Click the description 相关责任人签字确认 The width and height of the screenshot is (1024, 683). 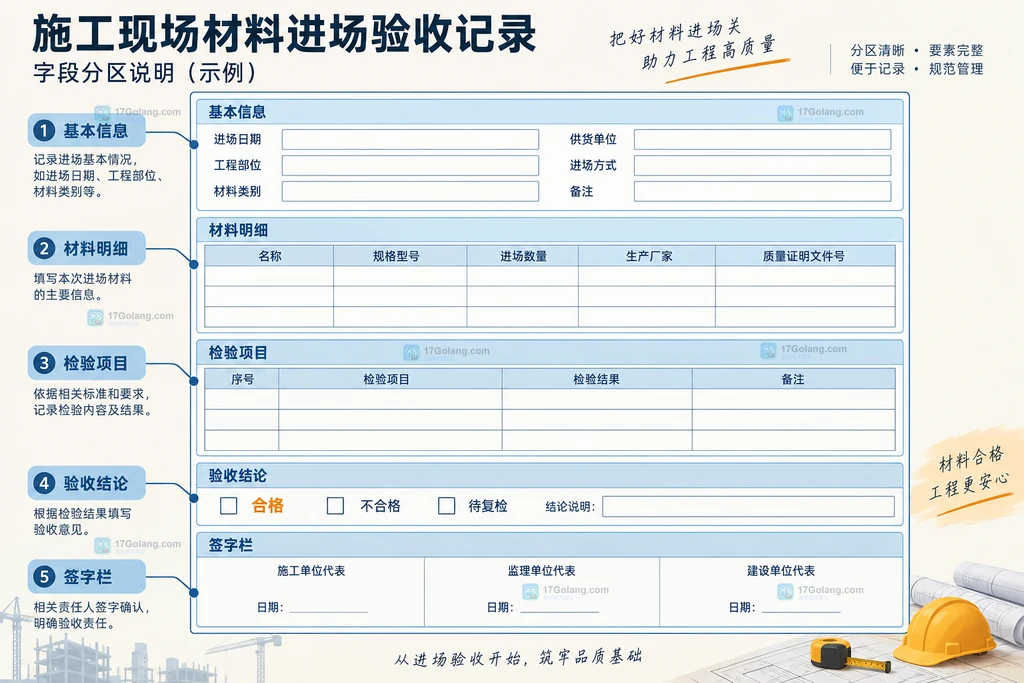[x=92, y=607]
